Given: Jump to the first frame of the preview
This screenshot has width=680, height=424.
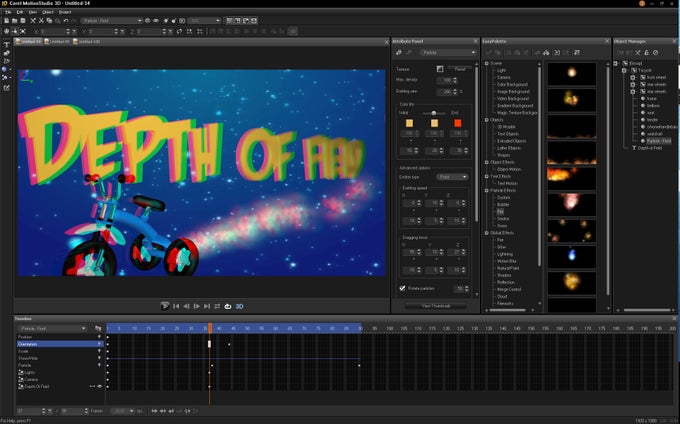Looking at the screenshot, I should (176, 306).
